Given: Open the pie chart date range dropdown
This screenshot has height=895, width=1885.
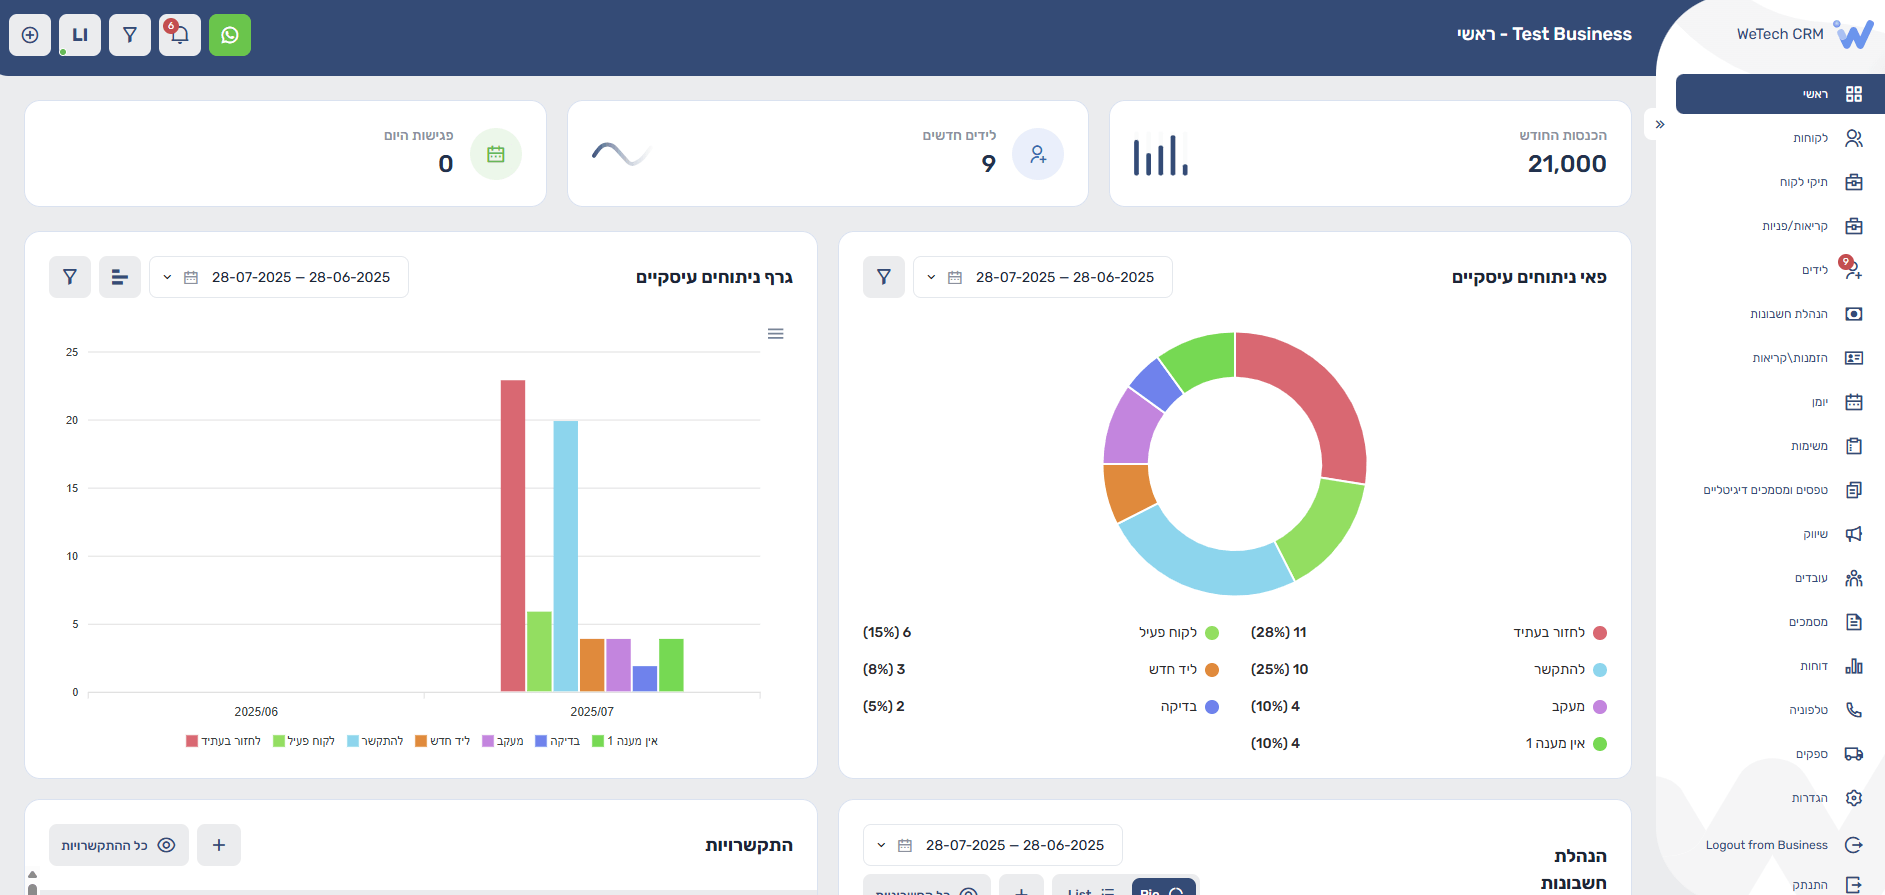Looking at the screenshot, I should (1043, 277).
